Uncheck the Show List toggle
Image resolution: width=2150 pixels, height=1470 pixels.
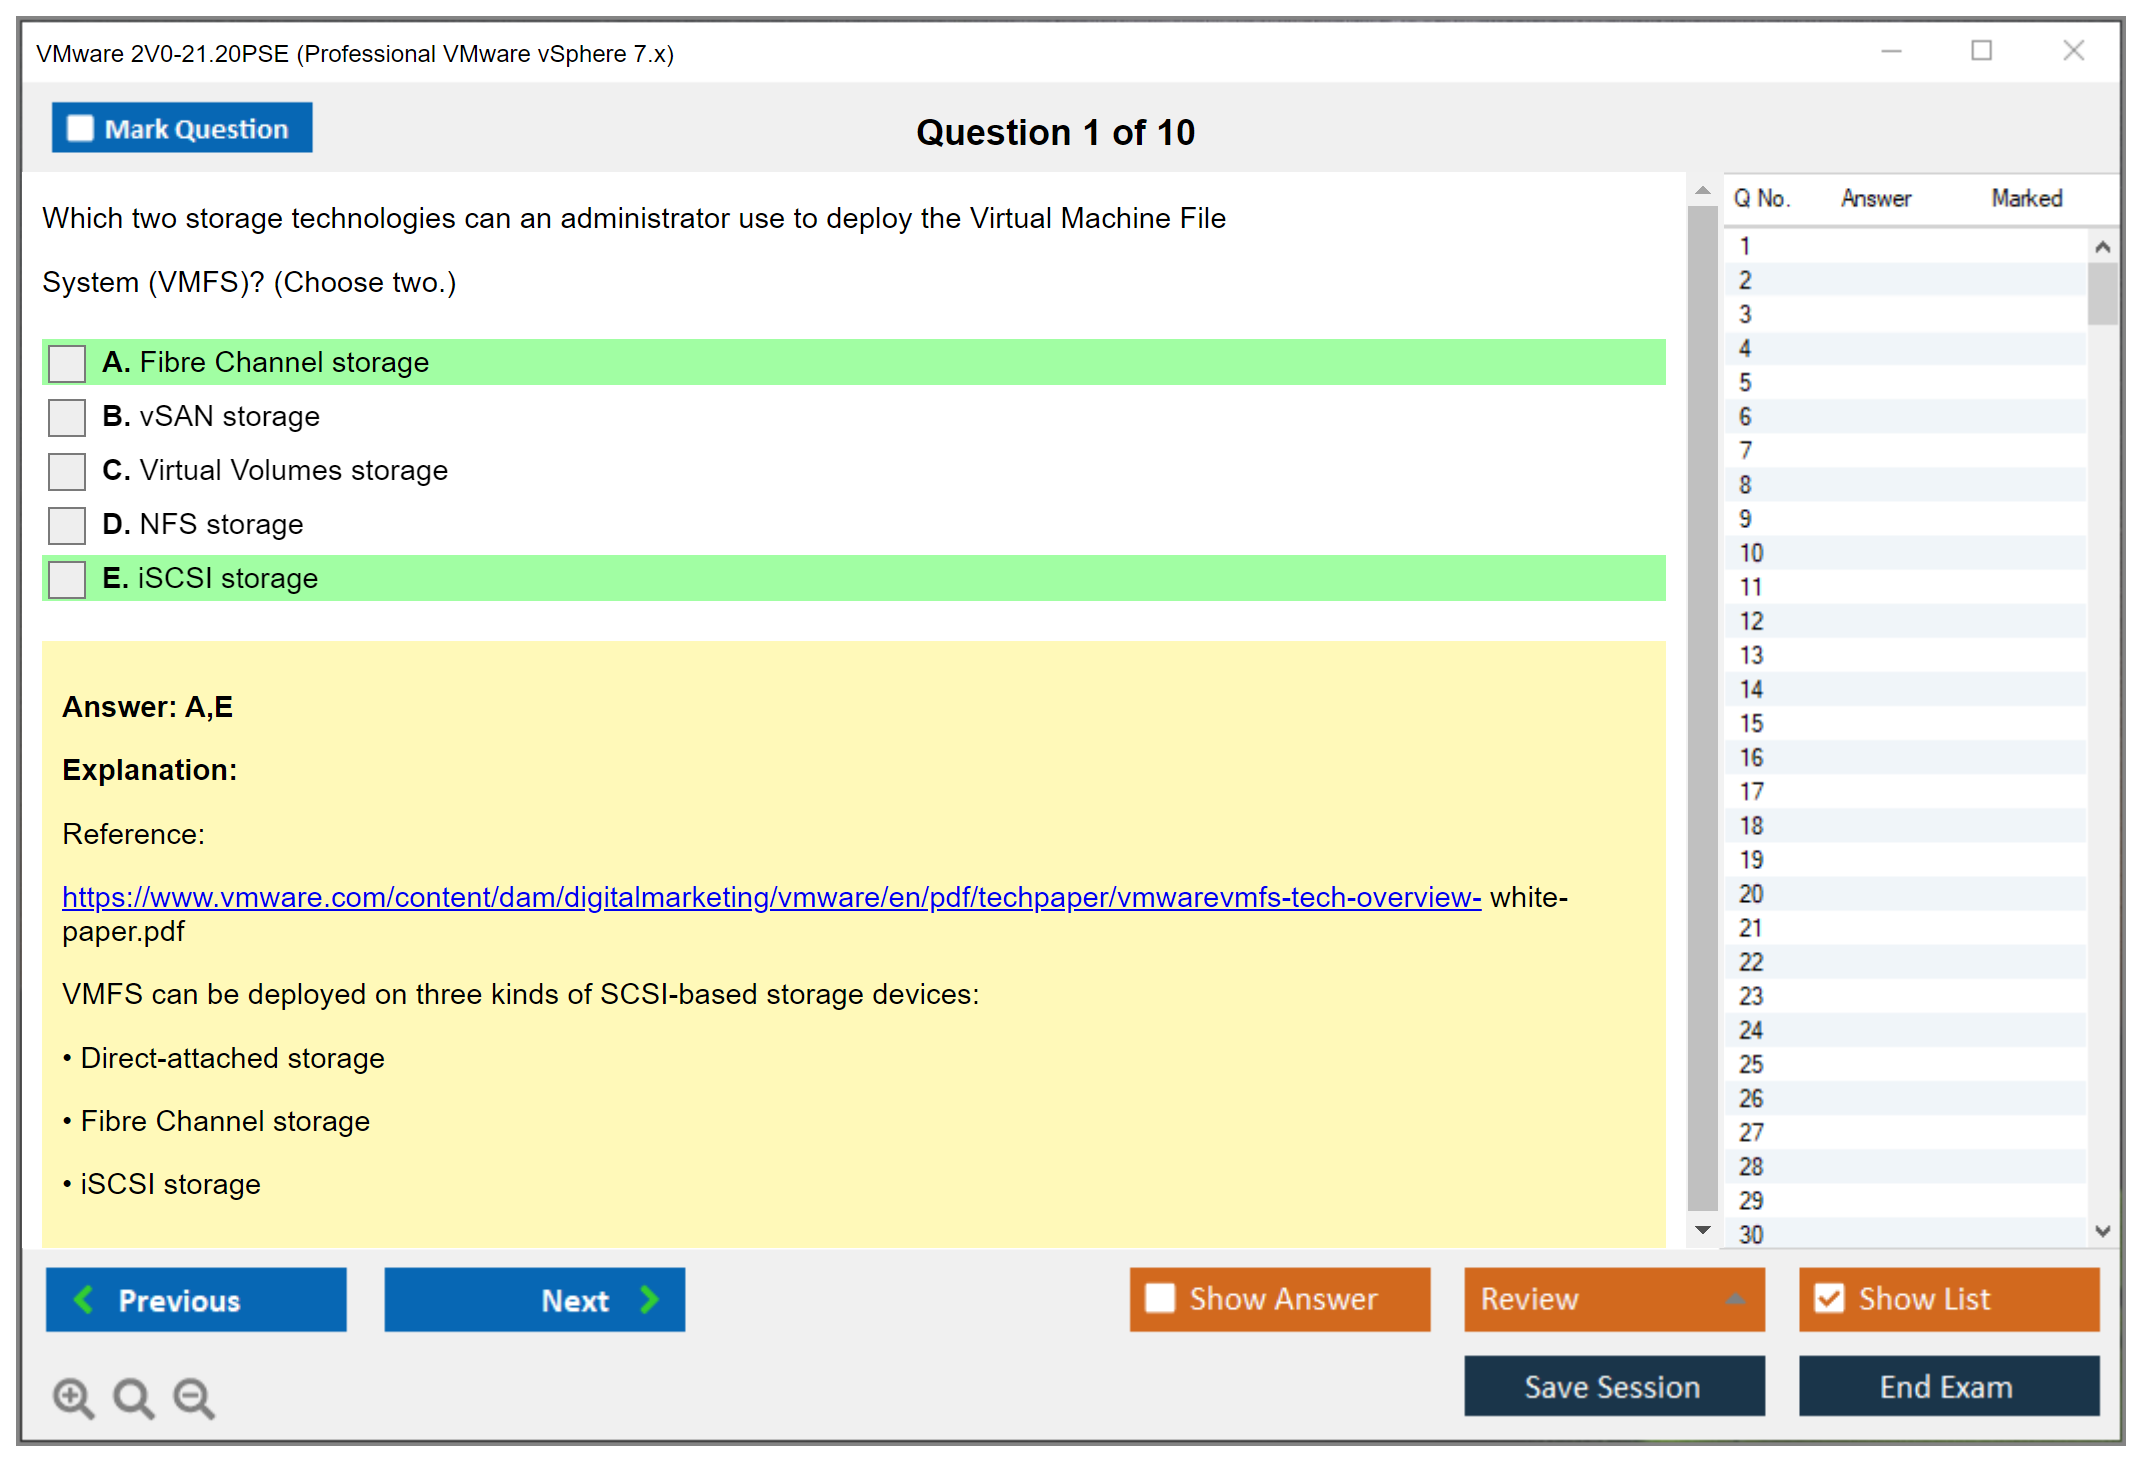click(x=1829, y=1298)
